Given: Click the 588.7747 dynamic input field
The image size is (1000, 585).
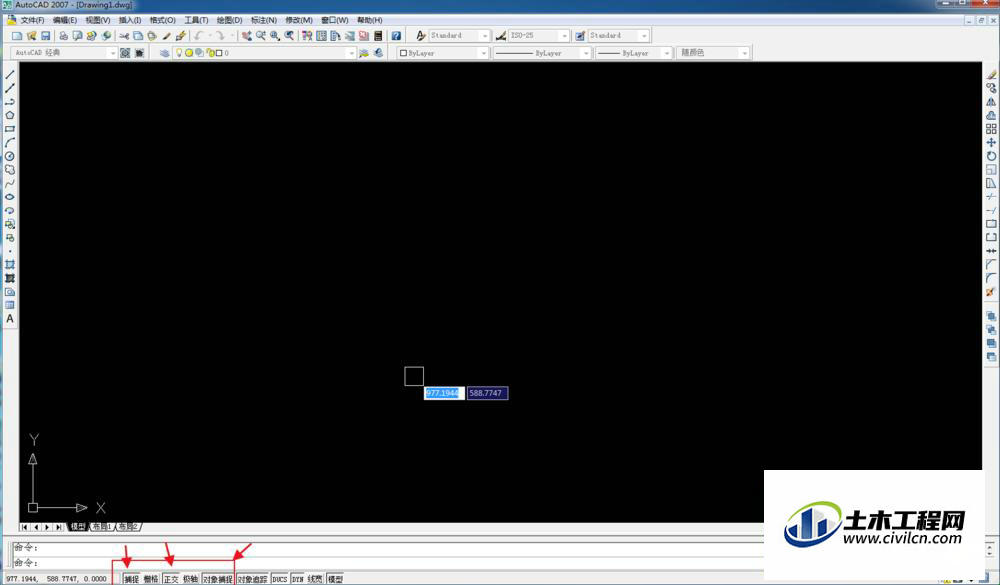Looking at the screenshot, I should (487, 393).
